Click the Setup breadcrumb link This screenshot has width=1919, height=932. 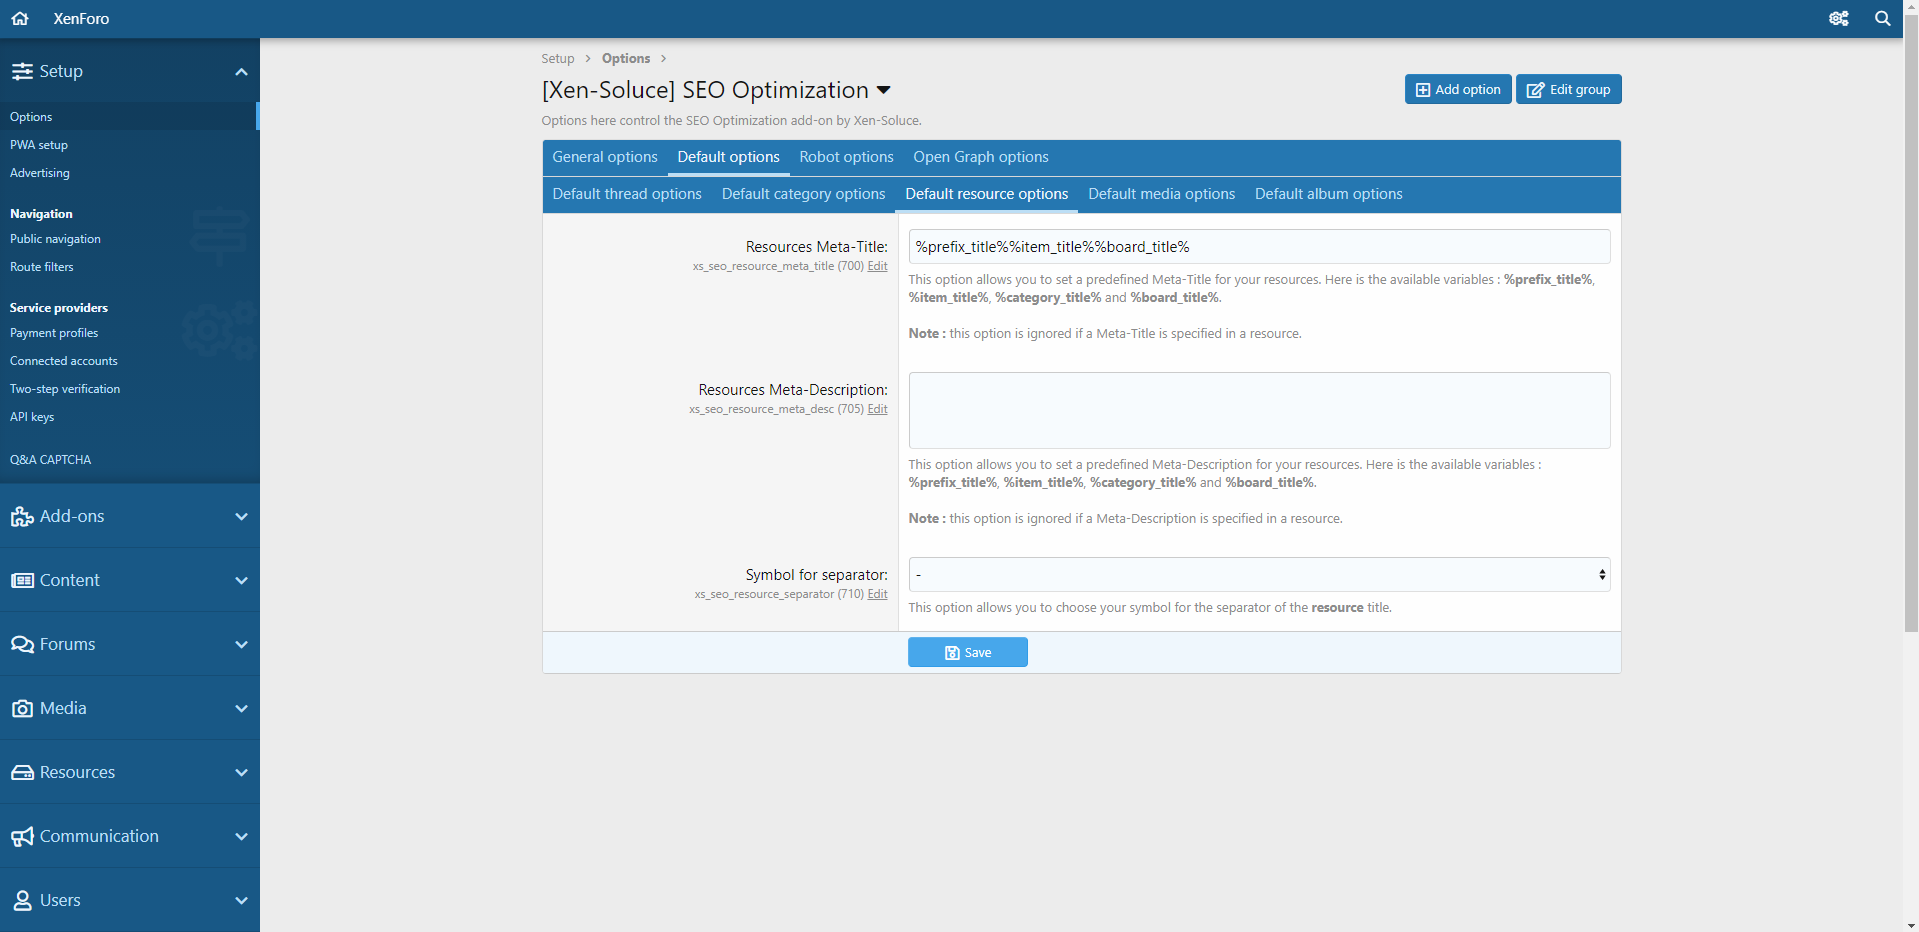point(558,58)
